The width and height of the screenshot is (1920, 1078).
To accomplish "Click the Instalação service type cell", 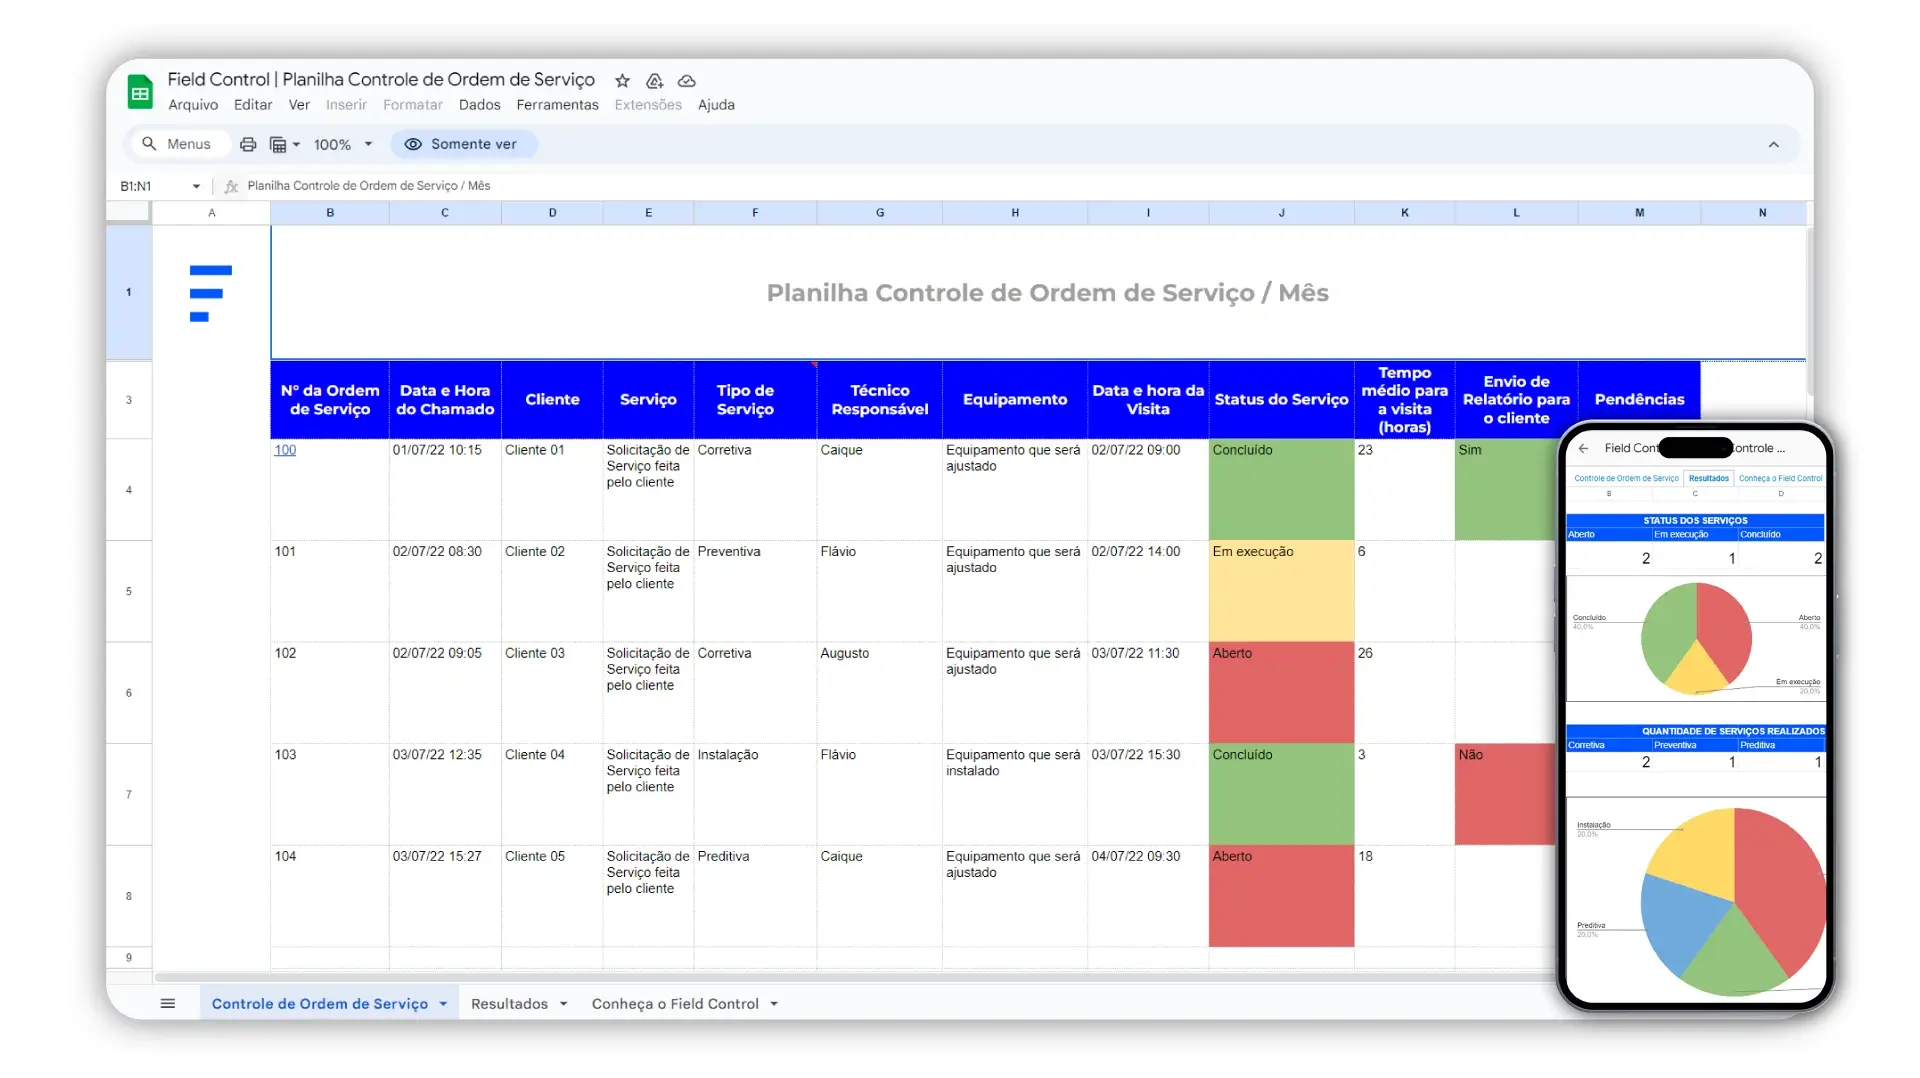I will tap(754, 794).
